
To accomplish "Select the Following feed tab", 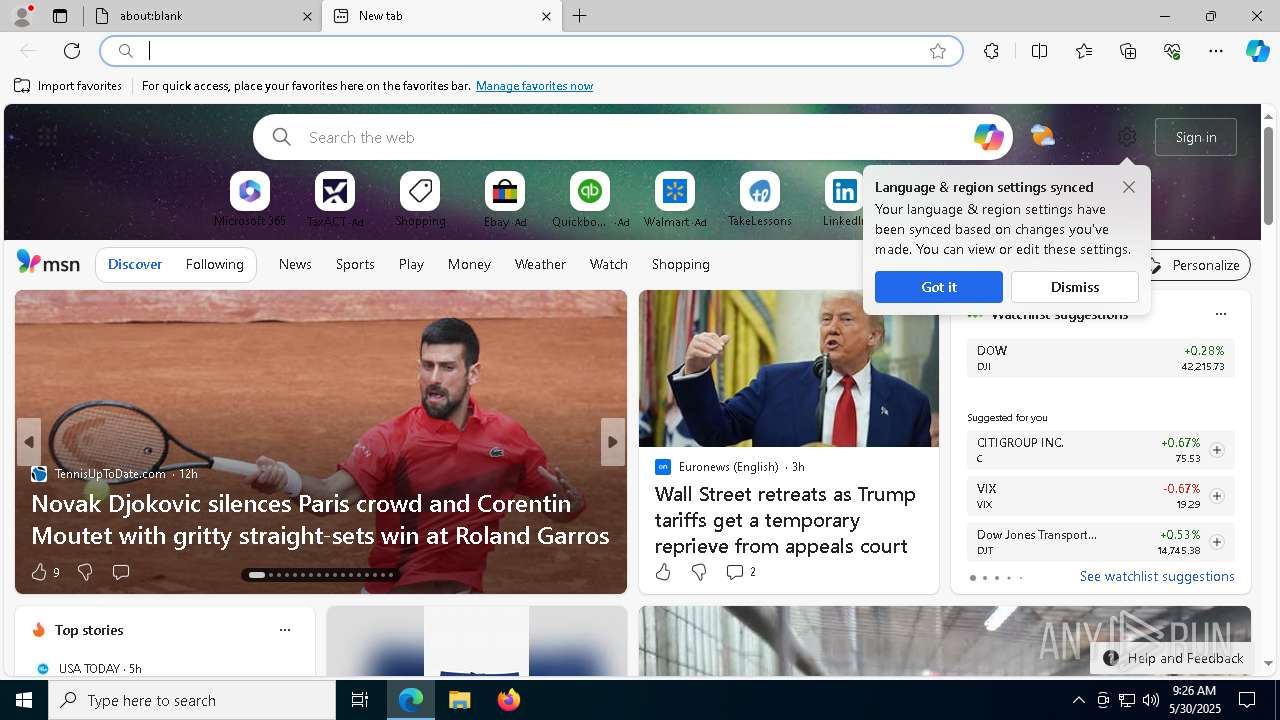I will tap(214, 264).
